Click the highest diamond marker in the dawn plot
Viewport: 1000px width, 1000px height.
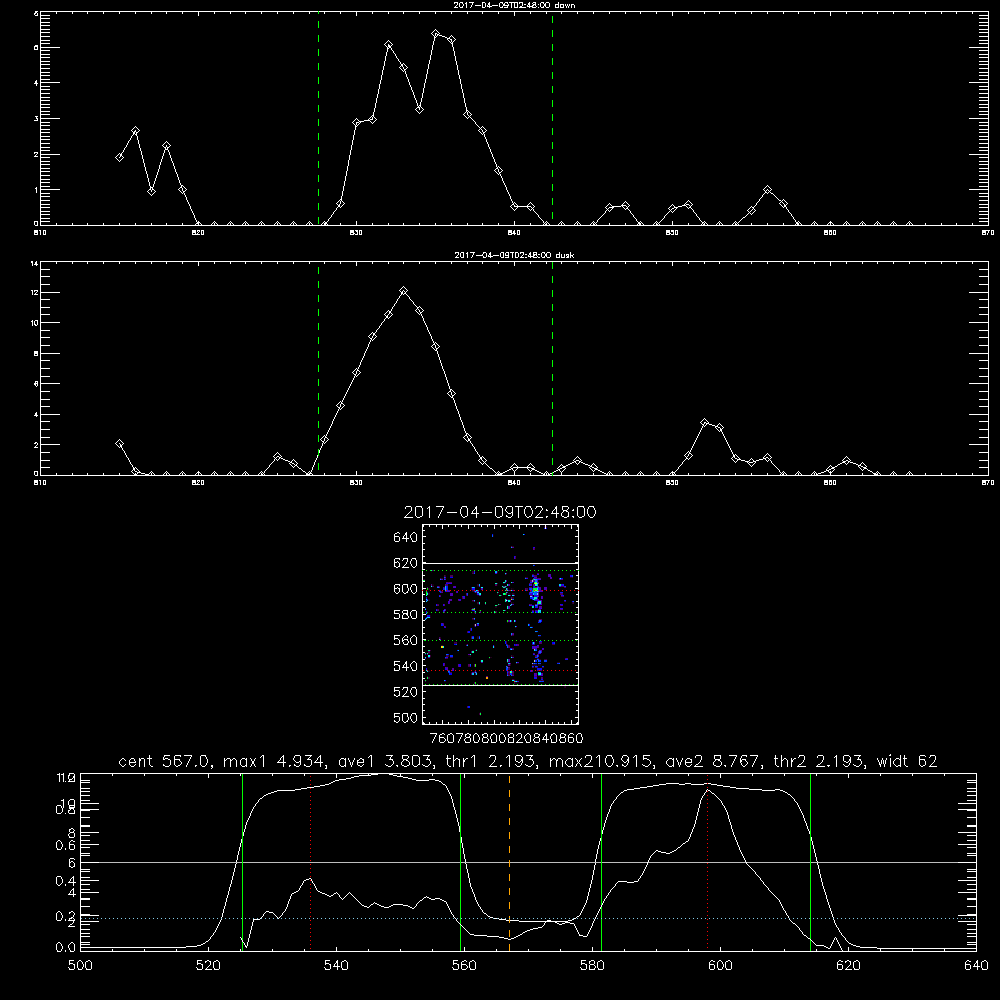435,33
